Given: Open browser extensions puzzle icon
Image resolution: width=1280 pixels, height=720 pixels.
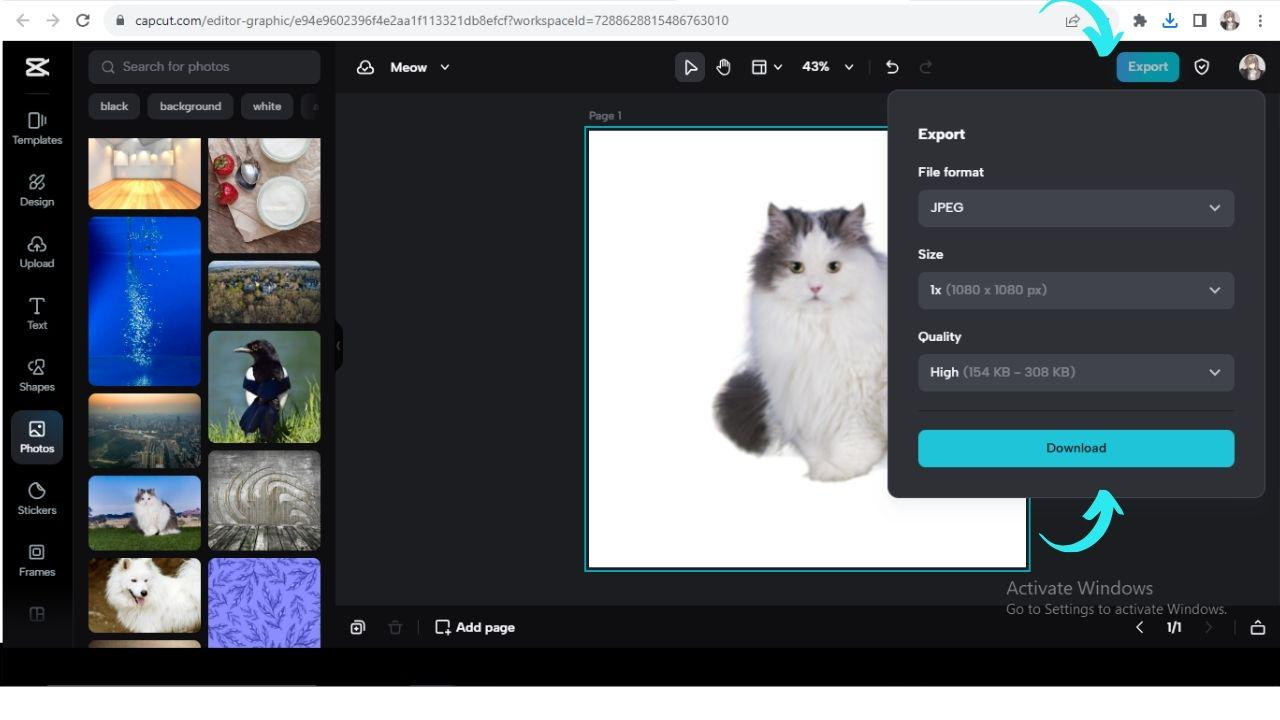Looking at the screenshot, I should pos(1139,20).
